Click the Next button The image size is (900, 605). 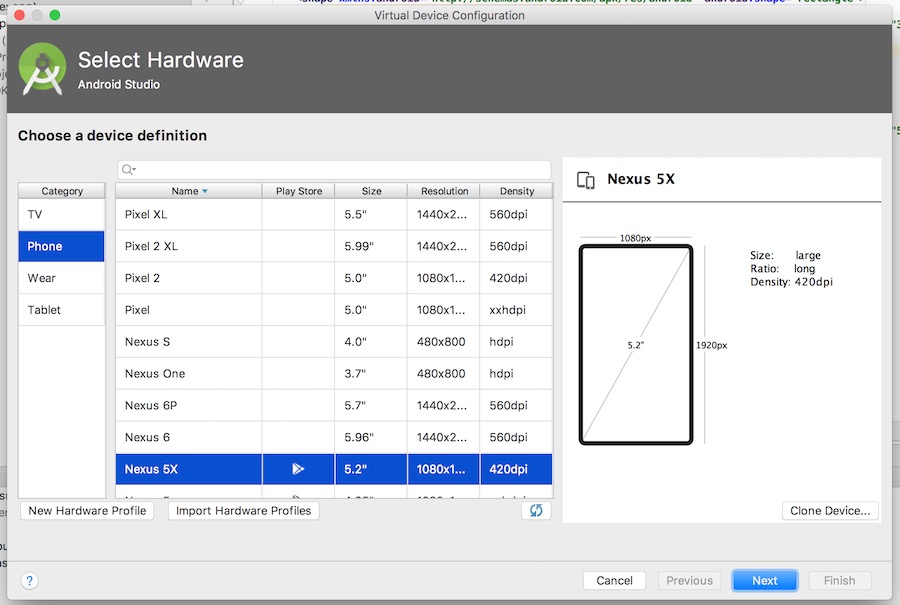click(765, 581)
